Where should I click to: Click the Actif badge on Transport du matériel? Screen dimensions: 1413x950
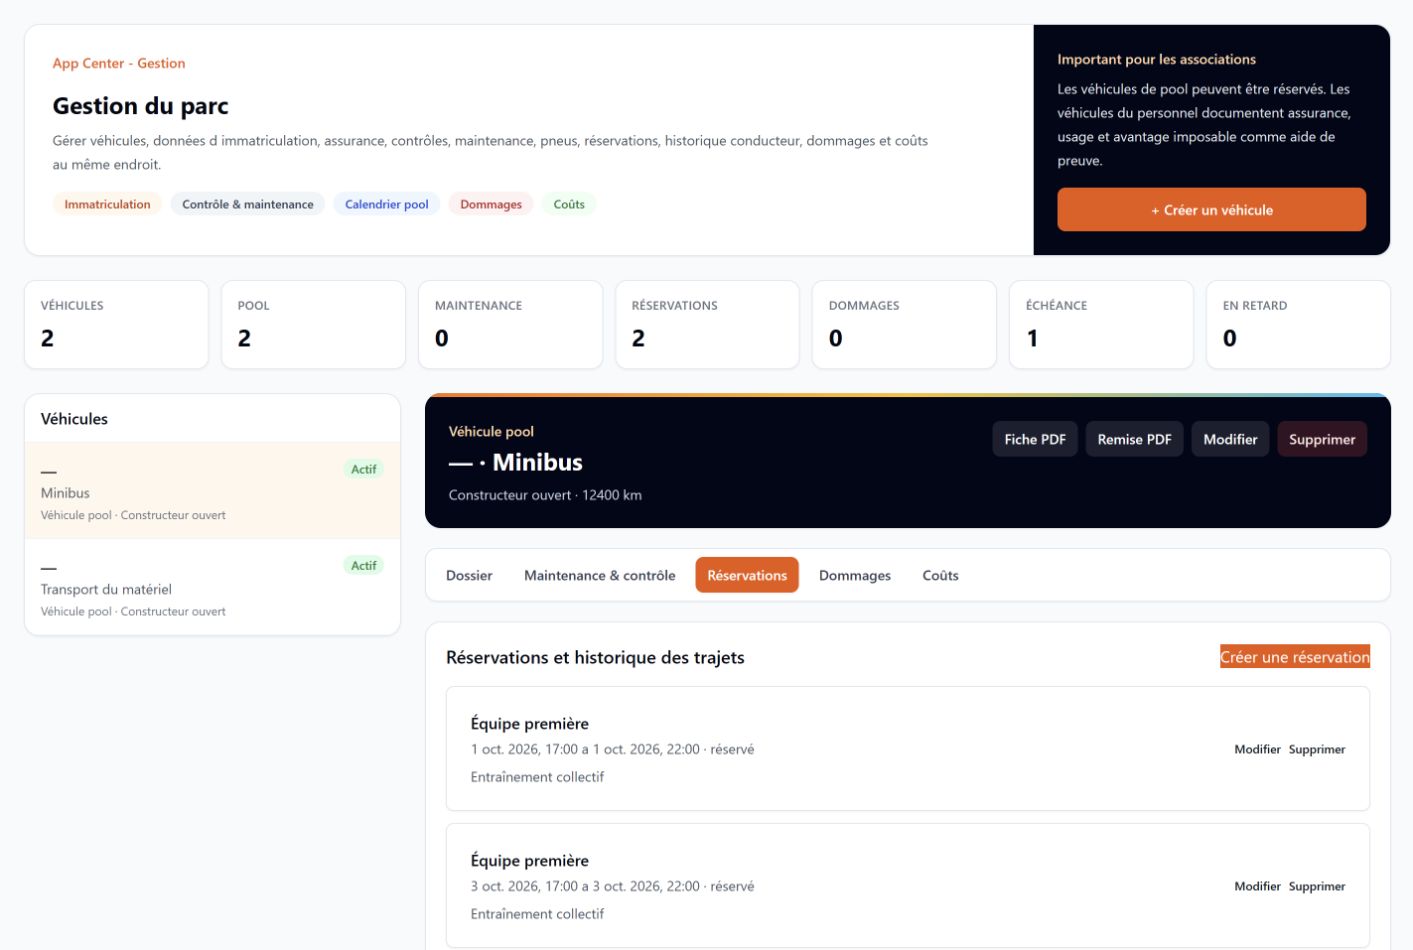364,565
